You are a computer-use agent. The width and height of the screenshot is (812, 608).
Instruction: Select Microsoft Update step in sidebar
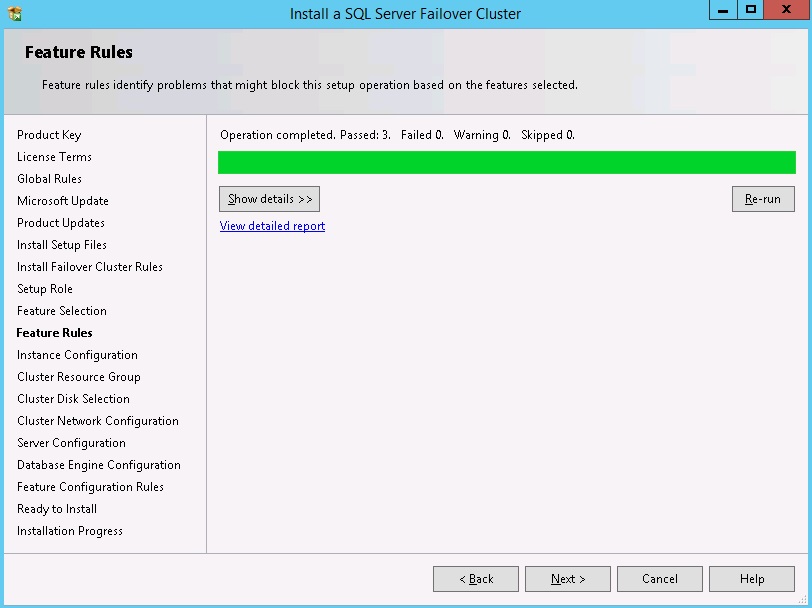[63, 201]
